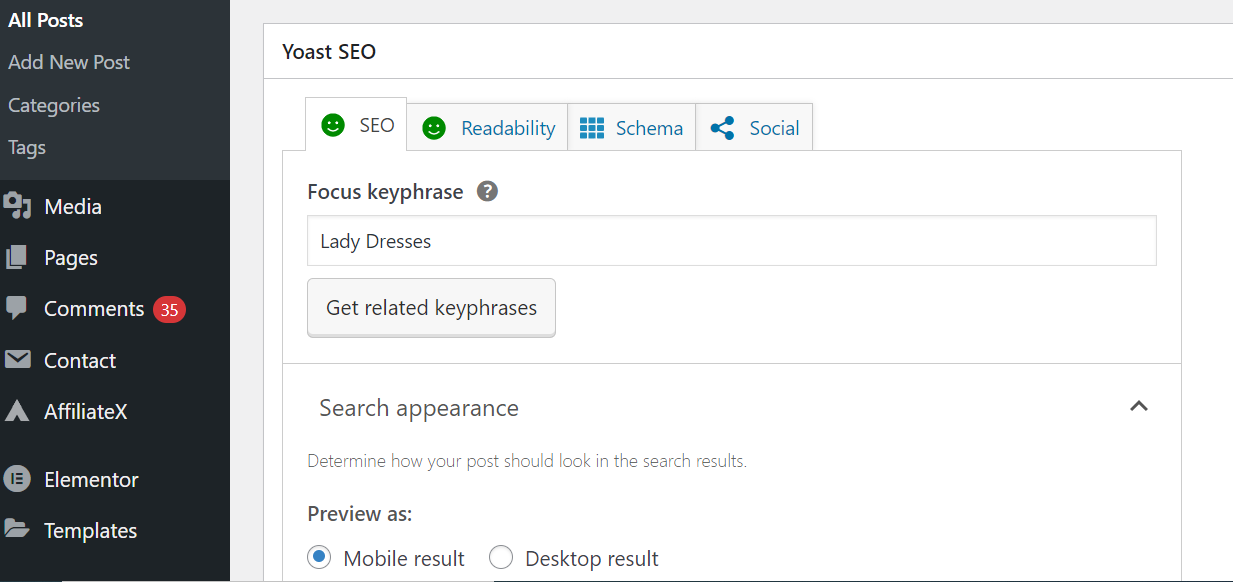Click the Search appearance section heading

click(x=419, y=408)
